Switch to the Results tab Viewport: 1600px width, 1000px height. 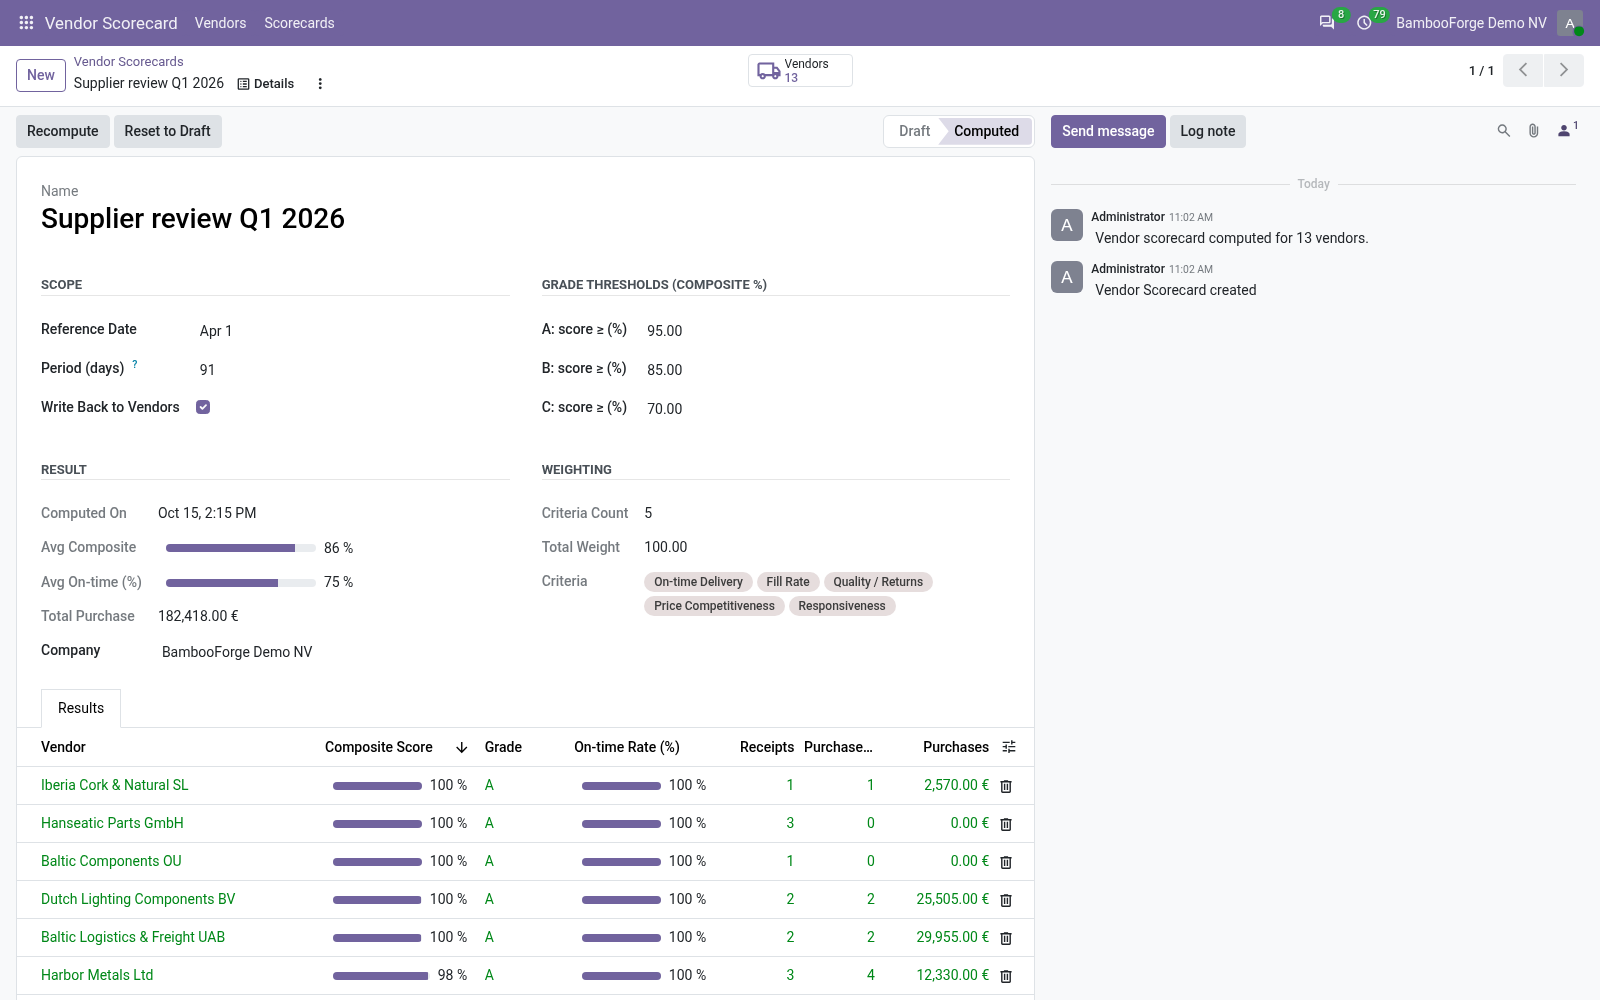(x=81, y=708)
